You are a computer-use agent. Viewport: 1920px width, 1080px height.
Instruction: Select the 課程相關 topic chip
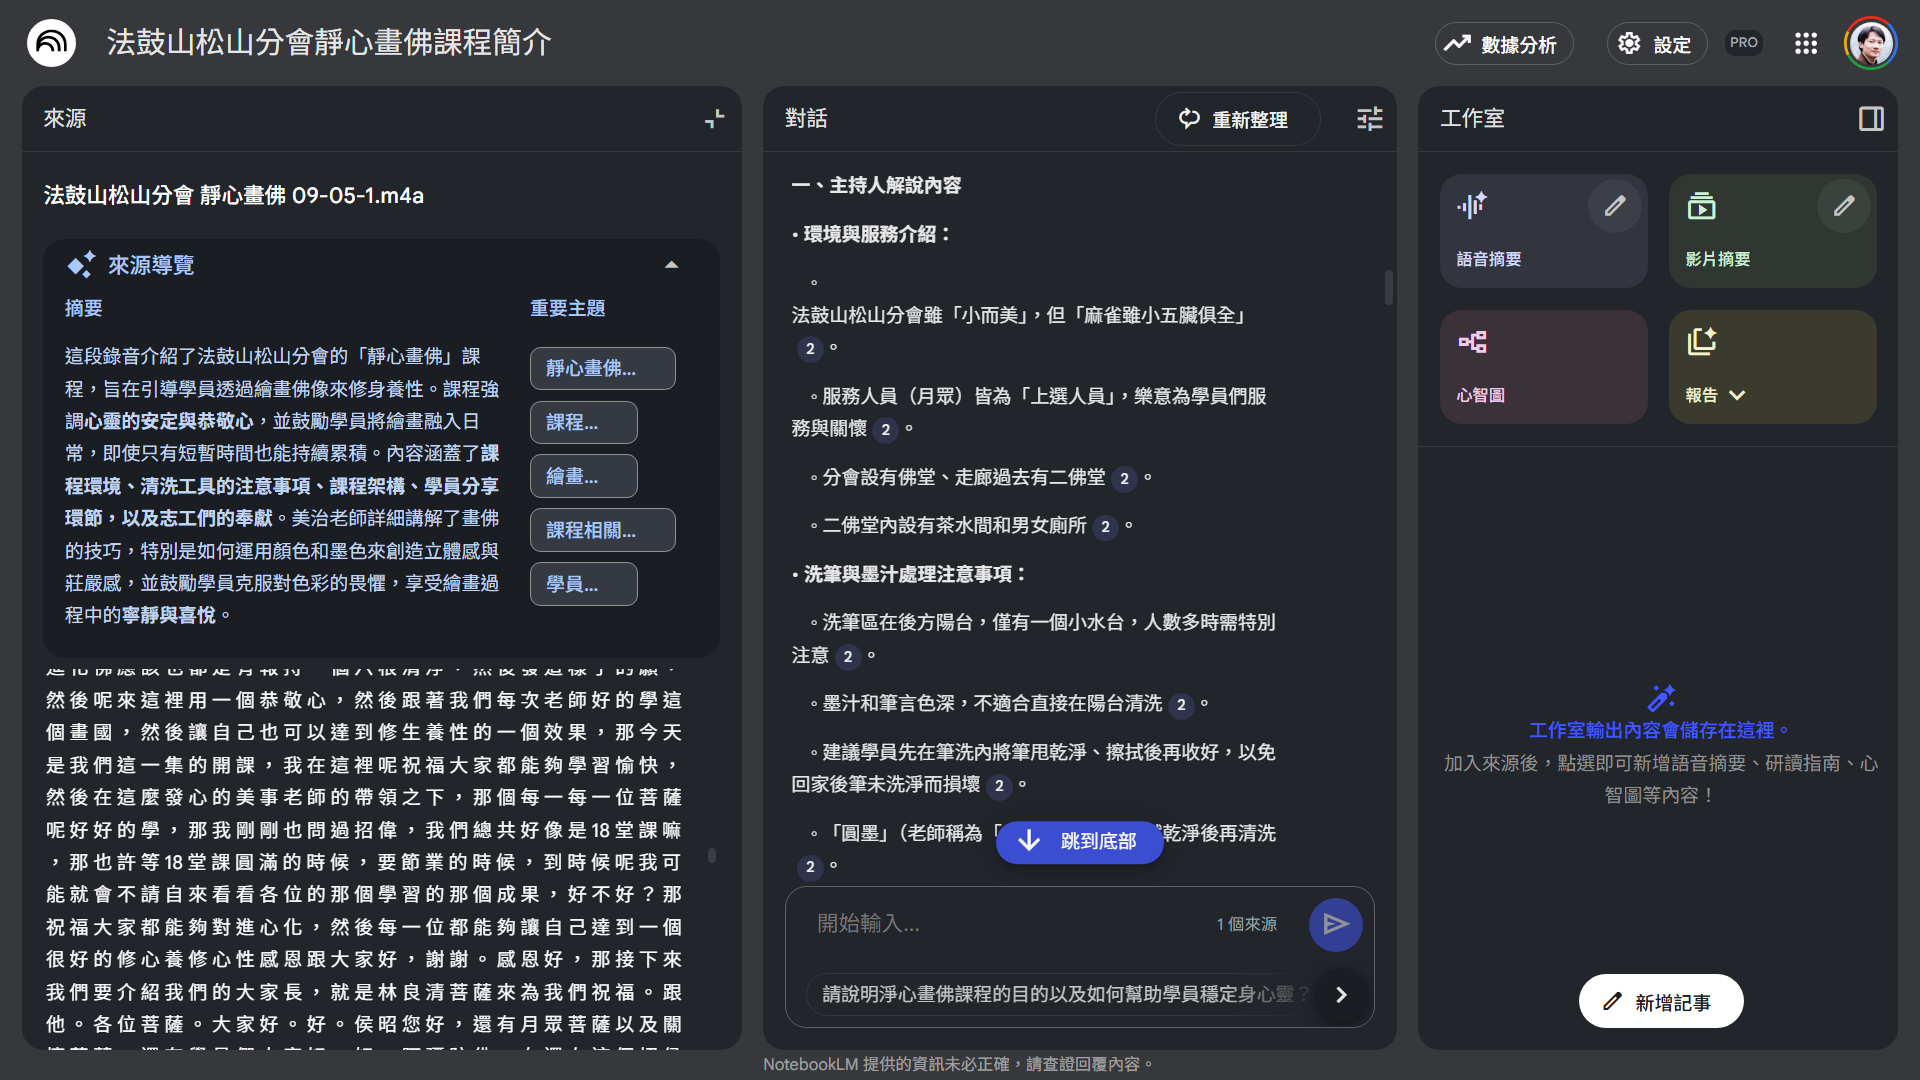point(602,530)
